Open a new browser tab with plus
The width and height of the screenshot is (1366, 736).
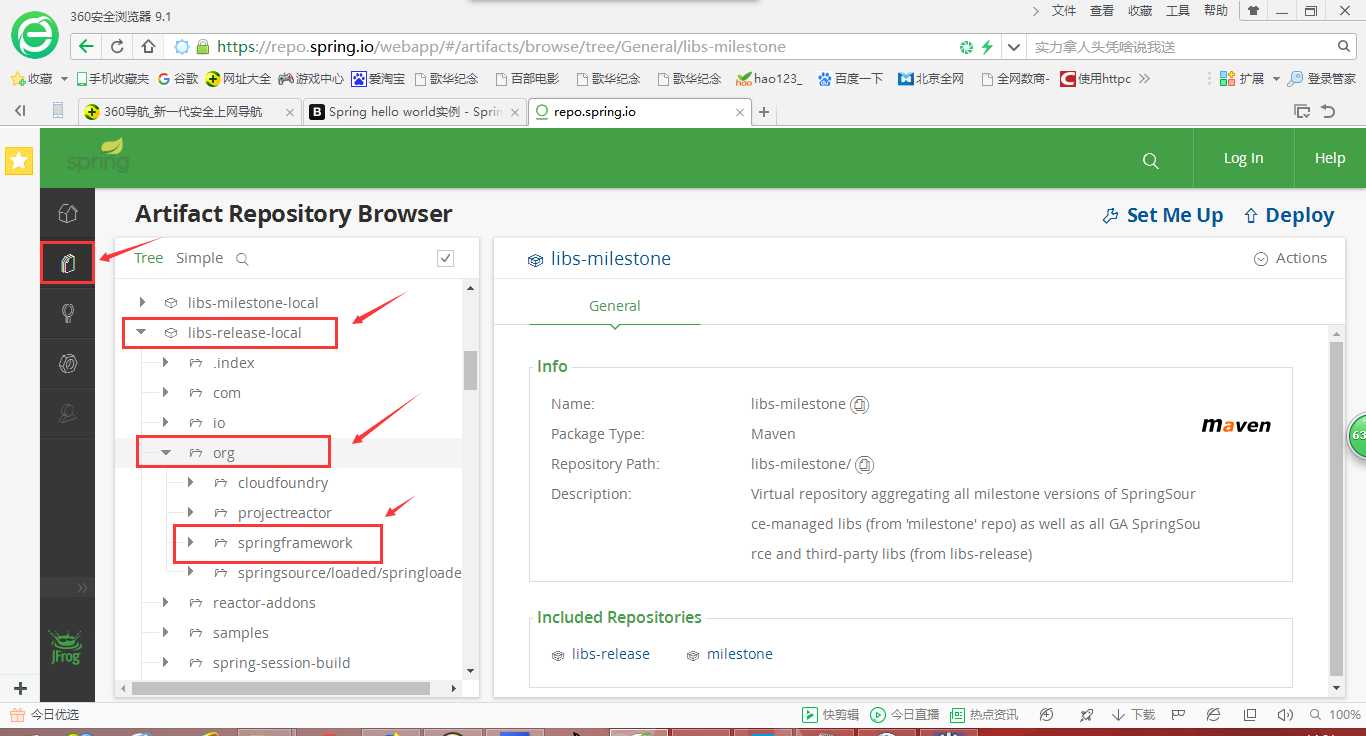coord(764,112)
